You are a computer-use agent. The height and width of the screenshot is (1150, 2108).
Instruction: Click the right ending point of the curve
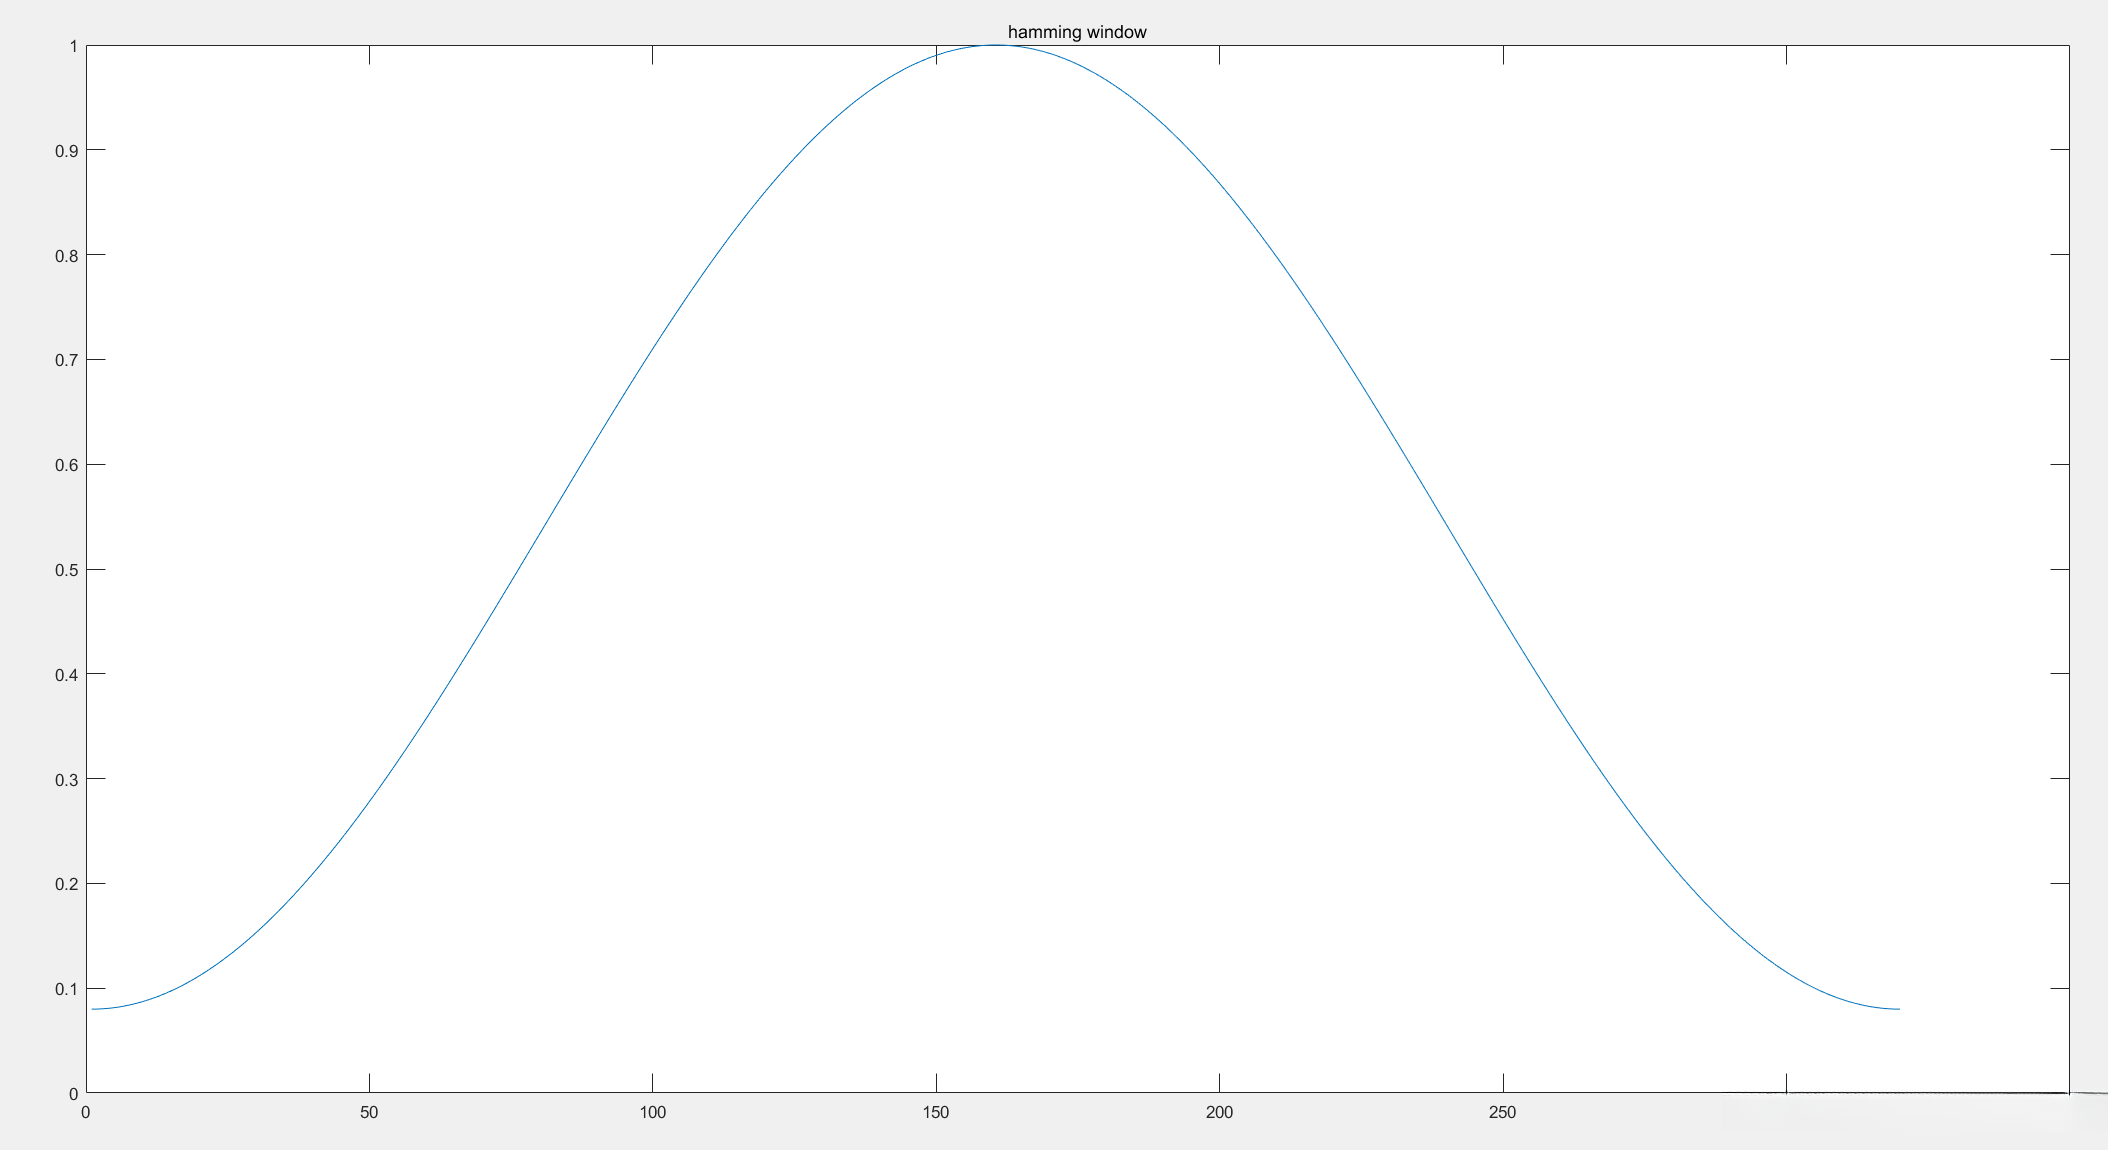coord(1898,1008)
